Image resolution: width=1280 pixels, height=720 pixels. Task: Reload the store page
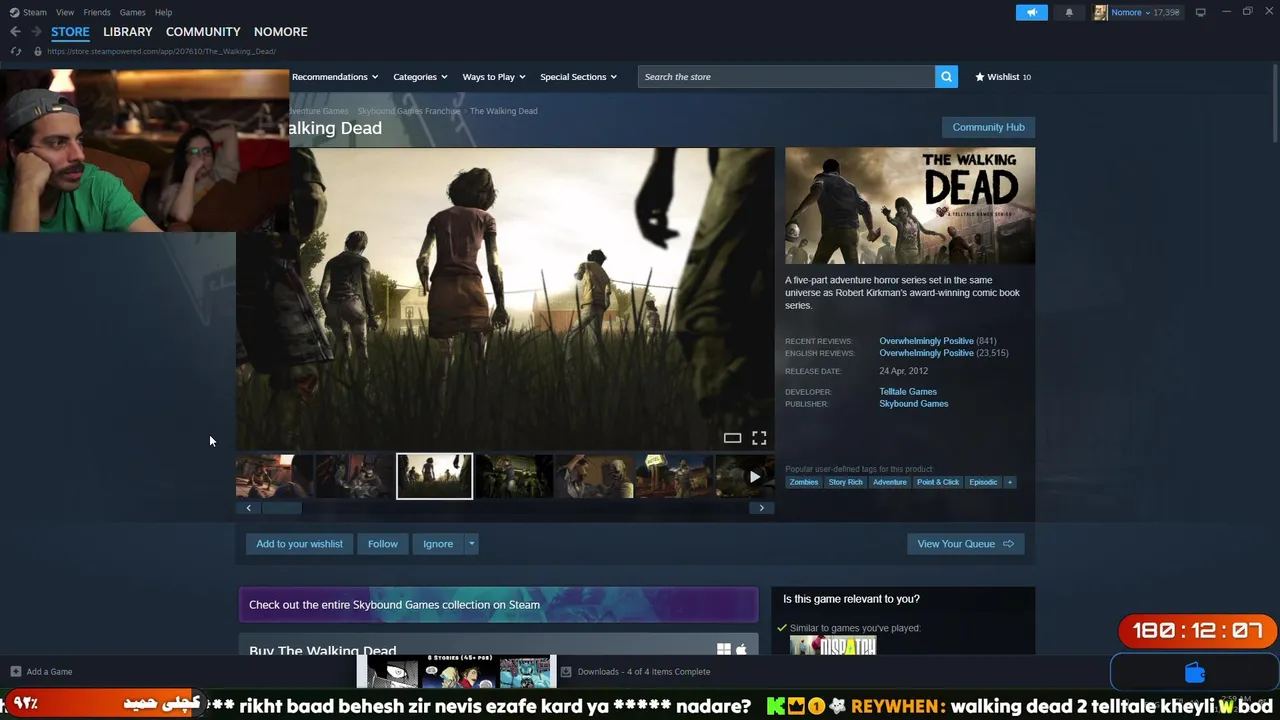point(15,51)
